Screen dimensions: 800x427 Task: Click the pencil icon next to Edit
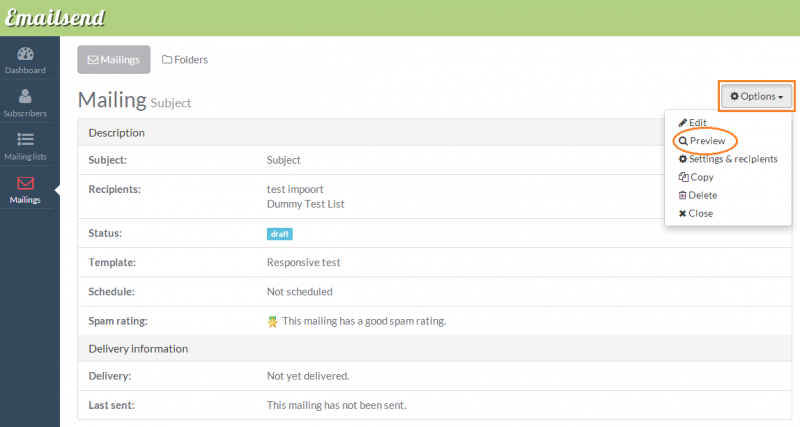[683, 122]
